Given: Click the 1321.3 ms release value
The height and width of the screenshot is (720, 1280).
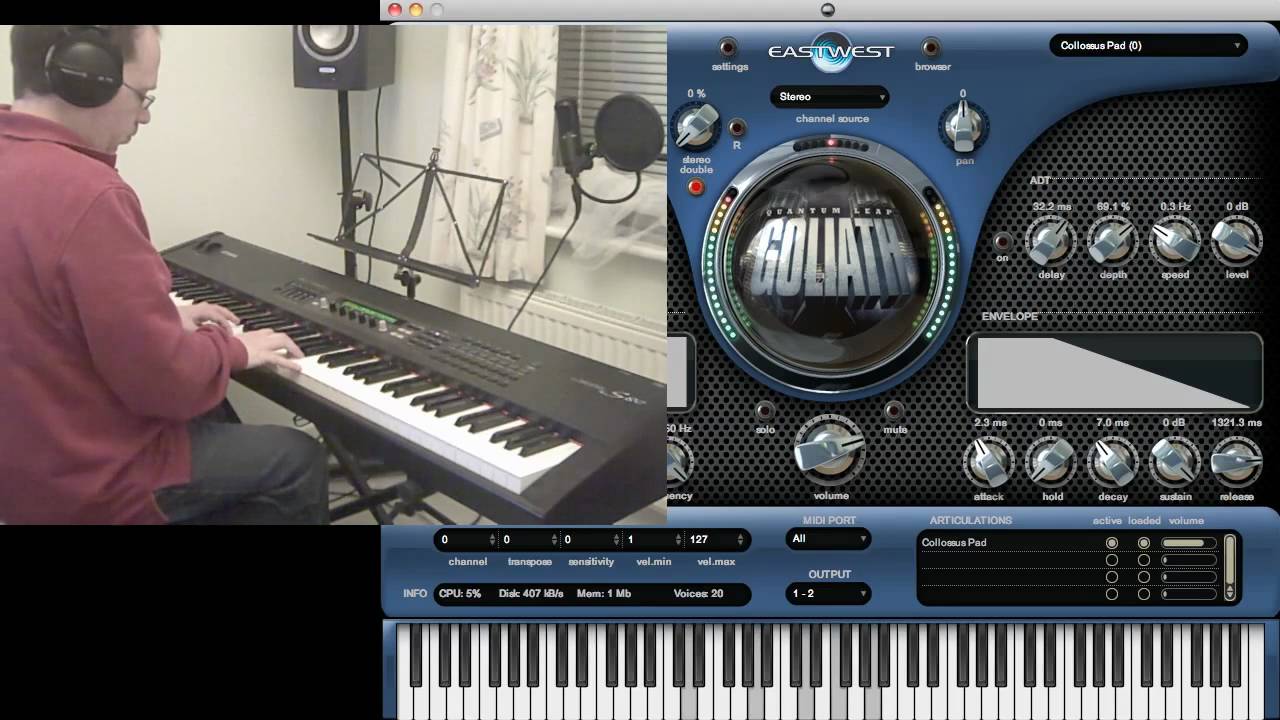Looking at the screenshot, I should click(1237, 423).
